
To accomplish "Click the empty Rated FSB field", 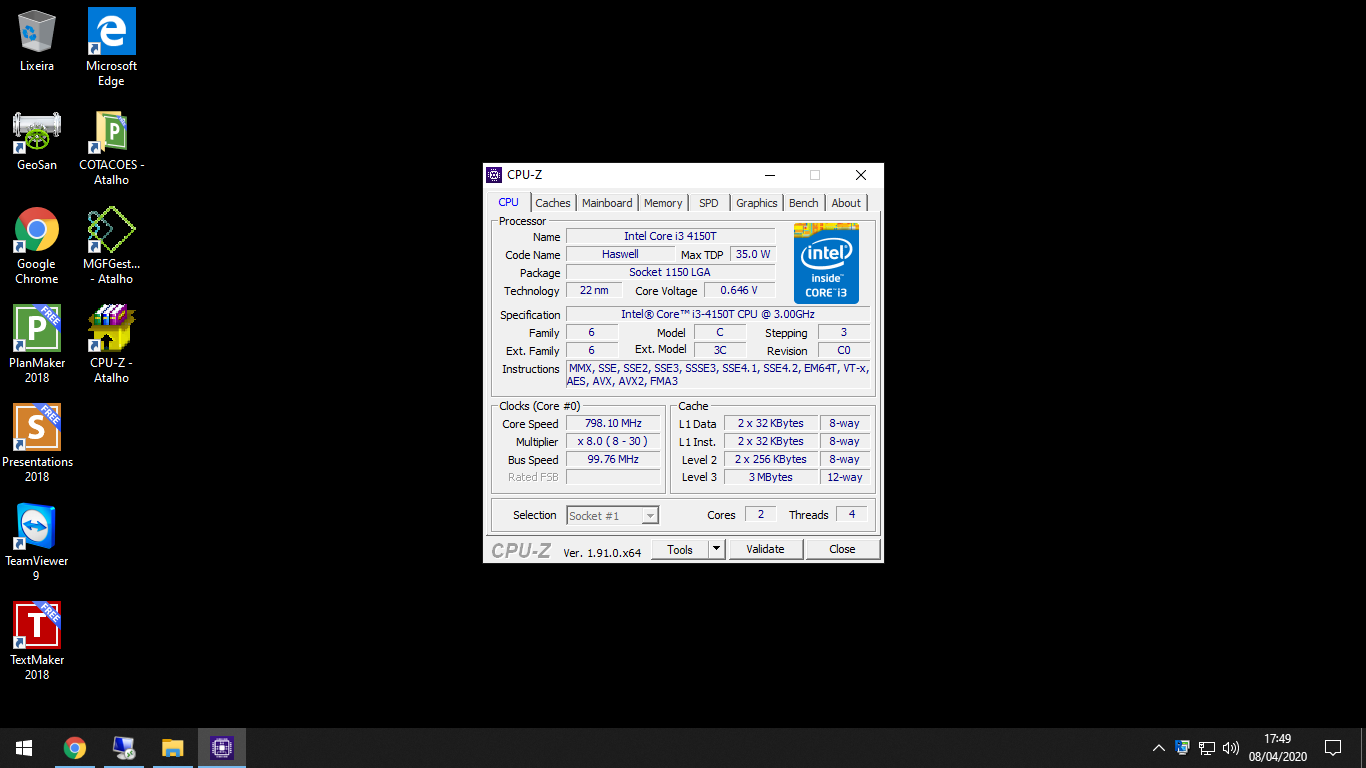I will pos(613,477).
